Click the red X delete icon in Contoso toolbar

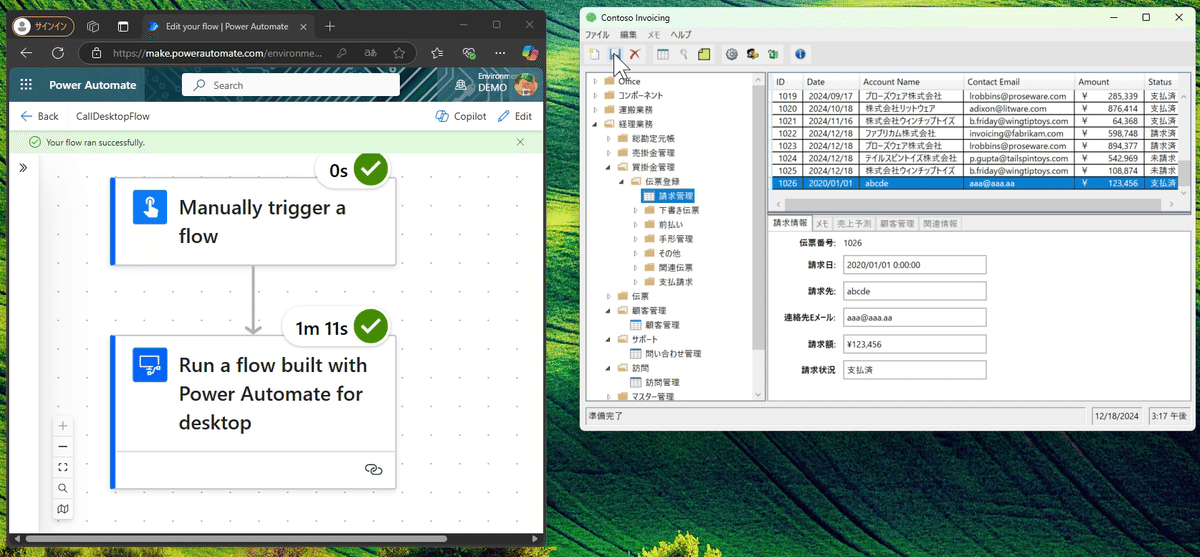click(635, 54)
